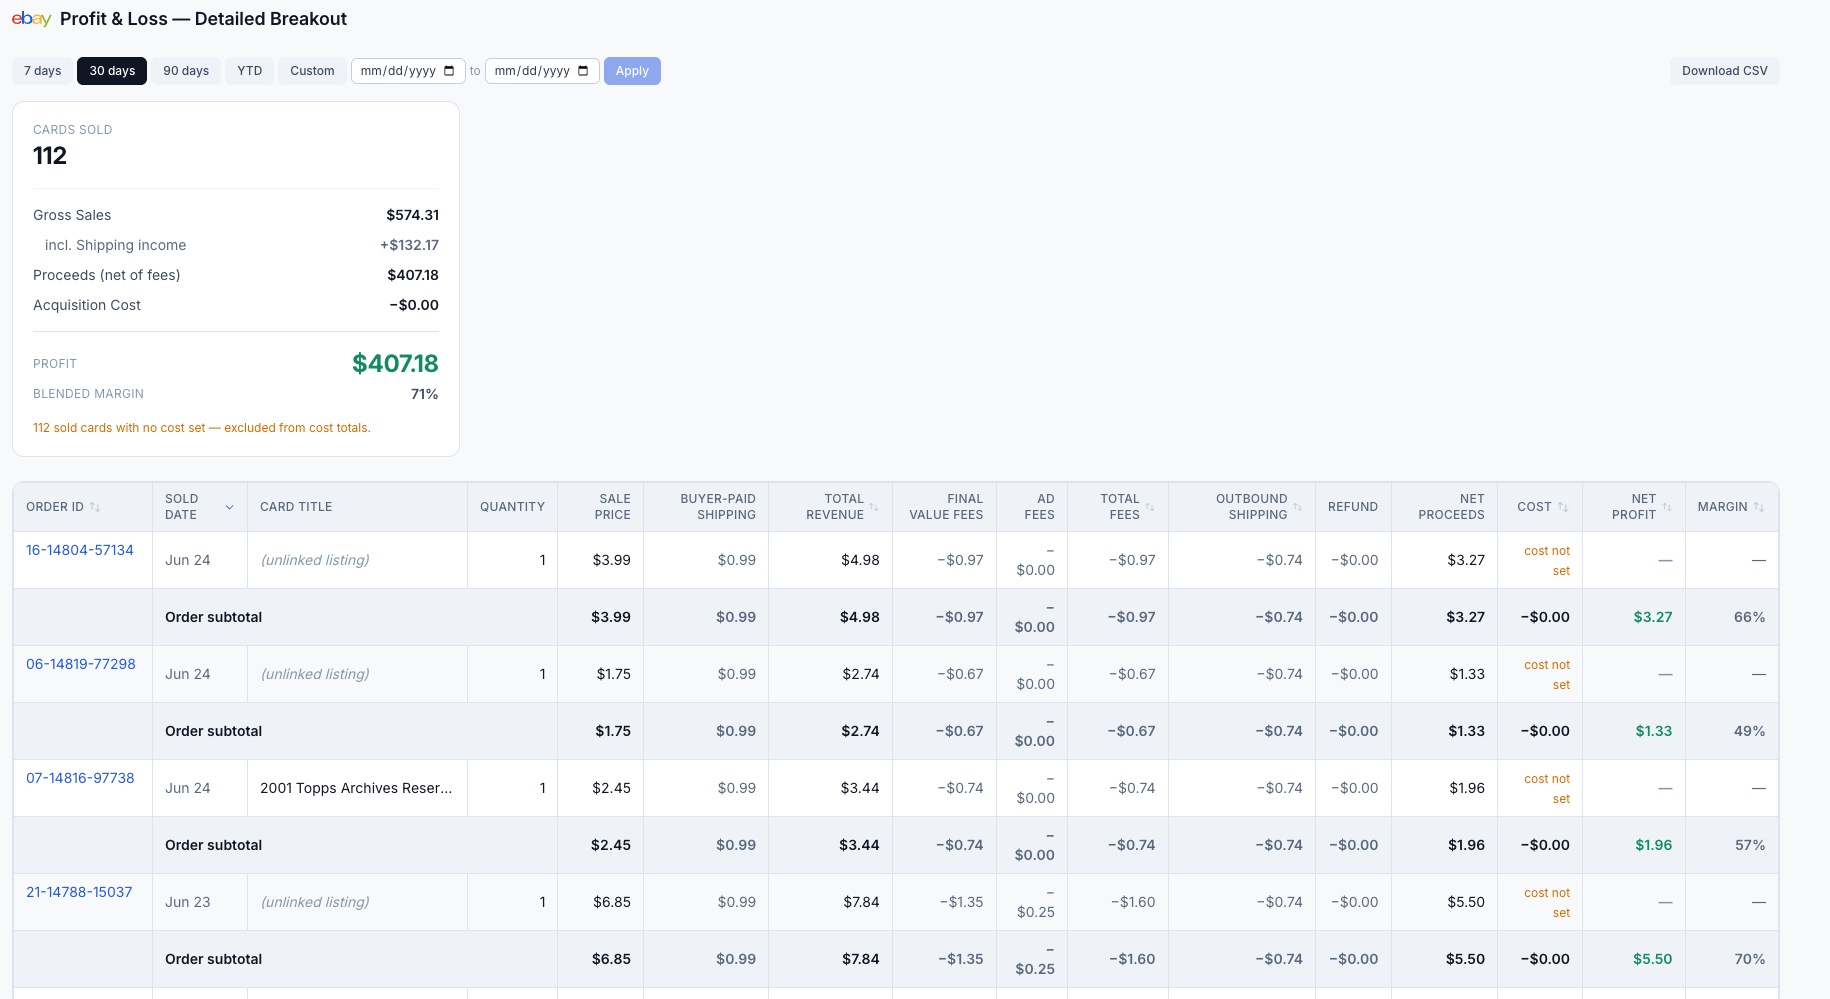The width and height of the screenshot is (1830, 999).
Task: Click 'cost not set' for order 07-14816-97738
Action: (x=1547, y=789)
